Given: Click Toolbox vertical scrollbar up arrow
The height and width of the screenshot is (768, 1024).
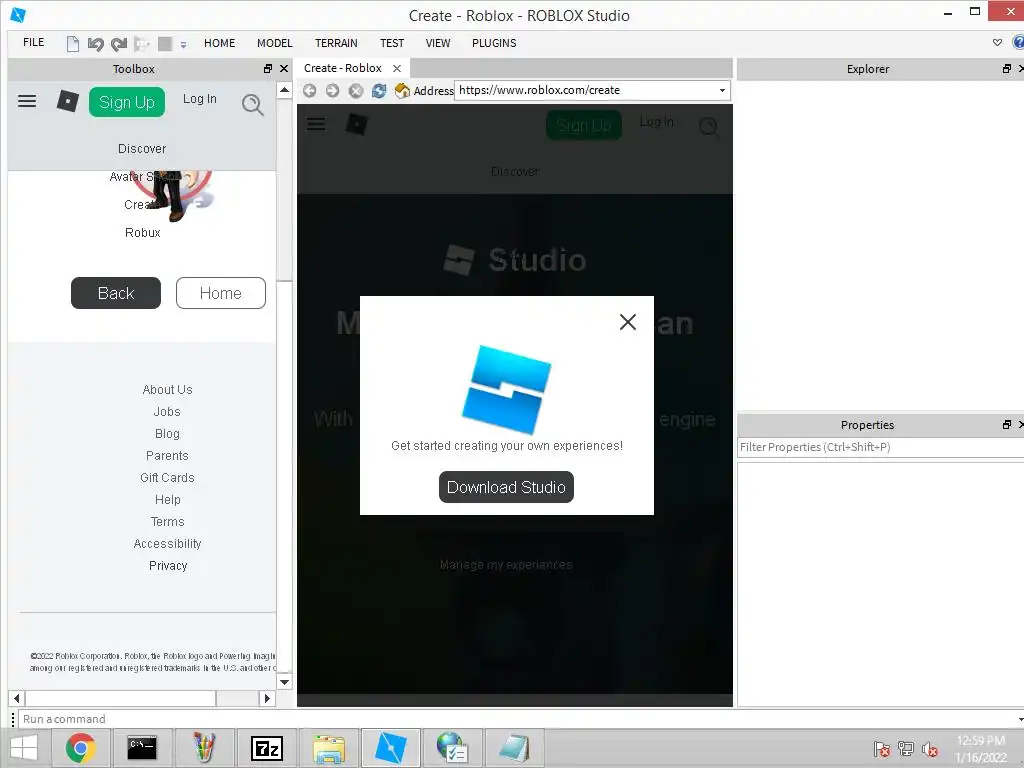Looking at the screenshot, I should click(284, 90).
